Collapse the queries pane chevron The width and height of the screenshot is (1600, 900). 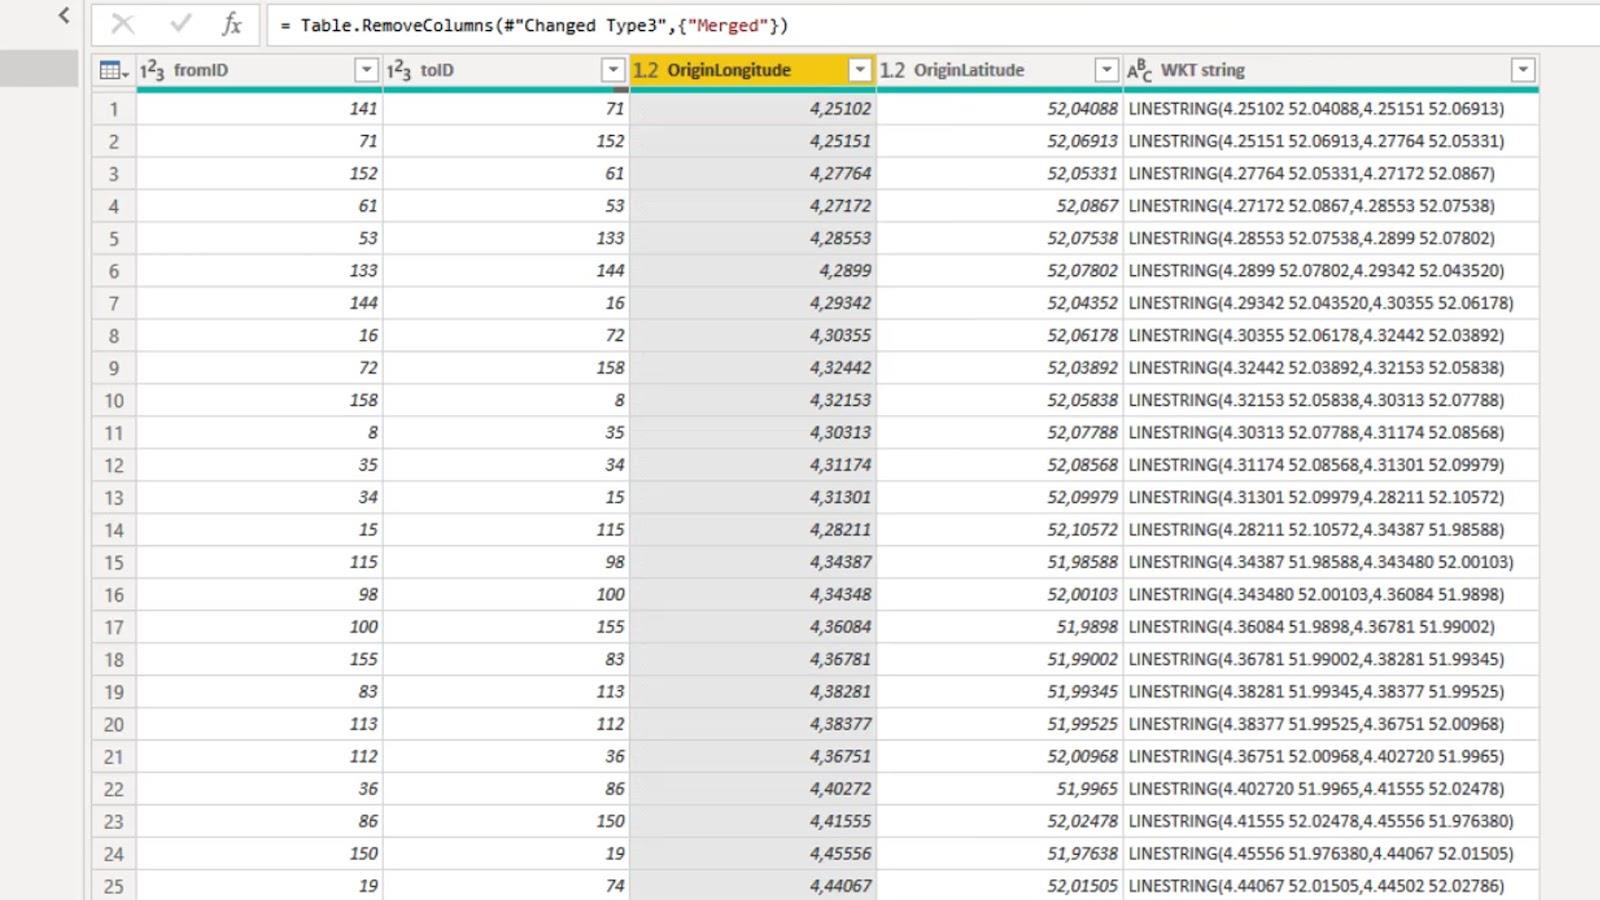pos(64,15)
